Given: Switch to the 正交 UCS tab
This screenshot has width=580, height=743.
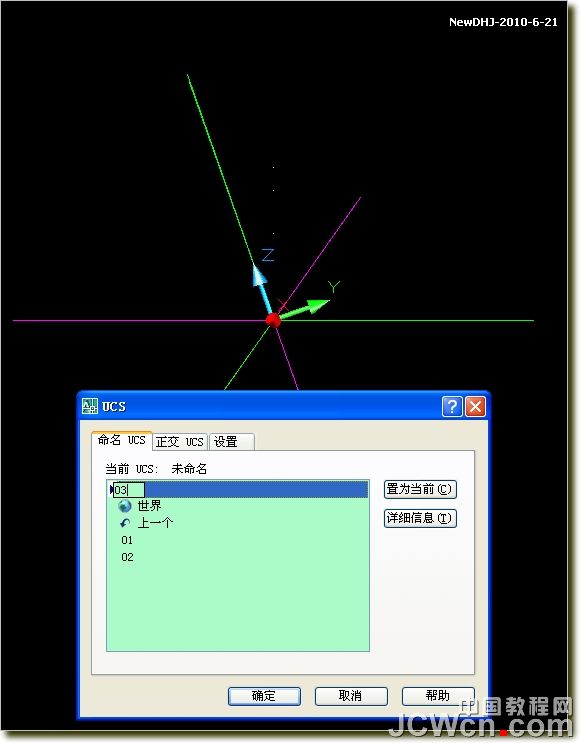Looking at the screenshot, I should (180, 442).
